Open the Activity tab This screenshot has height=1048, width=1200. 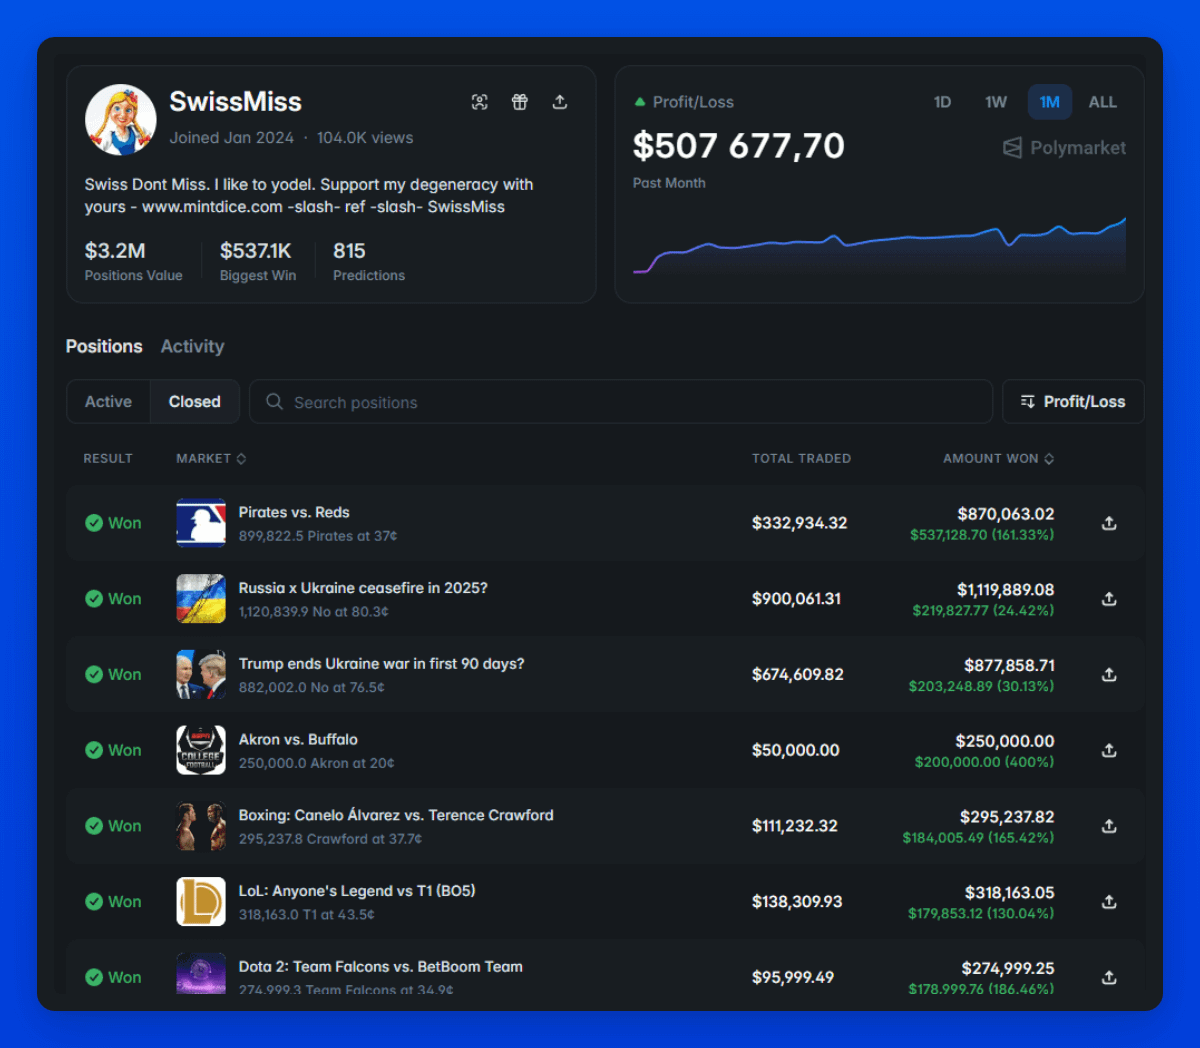pos(192,346)
